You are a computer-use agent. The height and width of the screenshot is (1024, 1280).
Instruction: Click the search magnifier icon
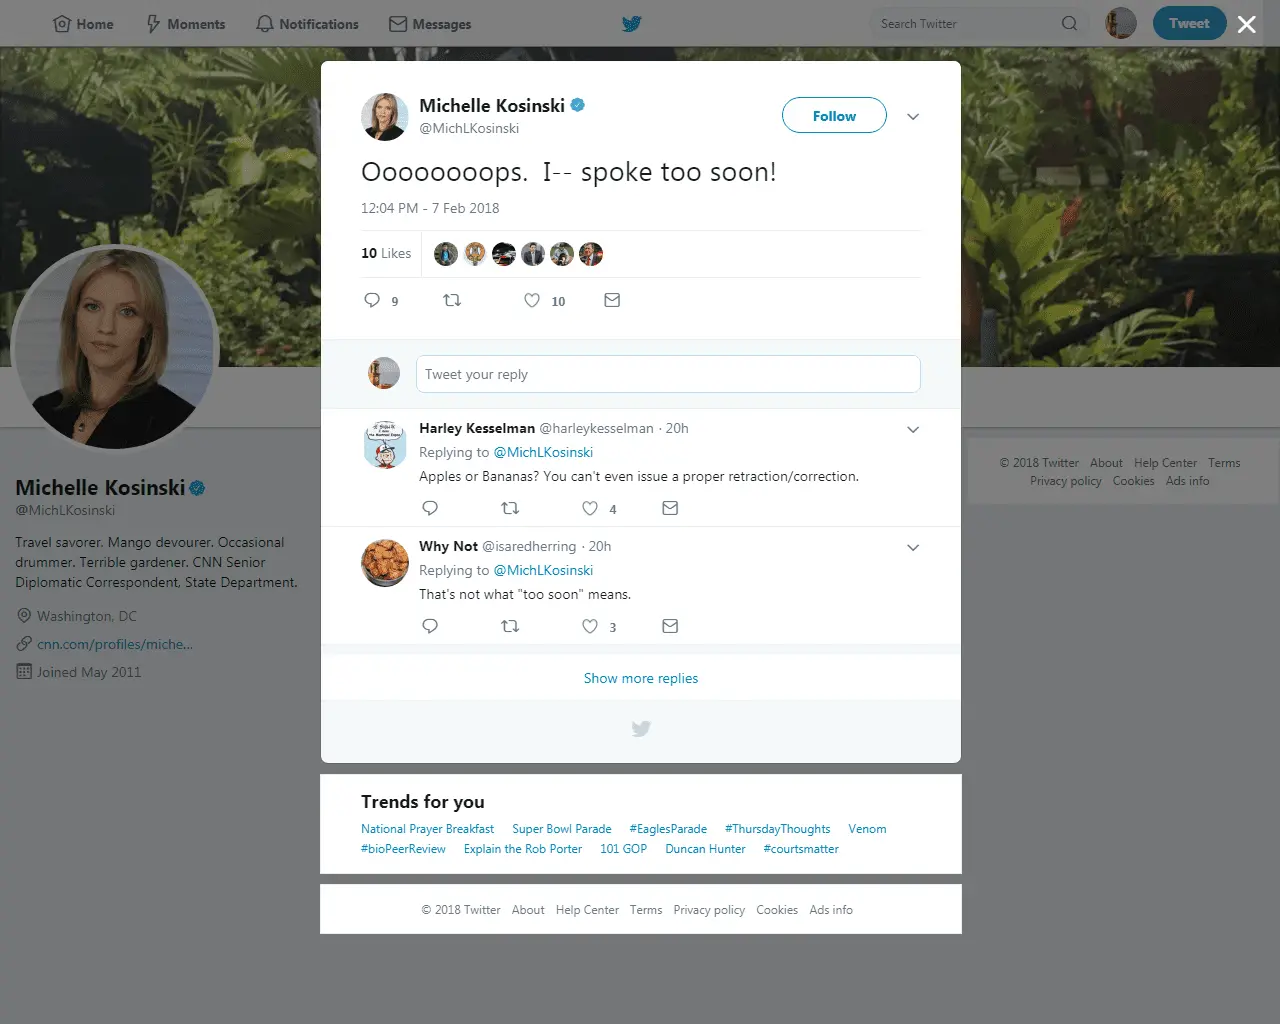(1069, 23)
